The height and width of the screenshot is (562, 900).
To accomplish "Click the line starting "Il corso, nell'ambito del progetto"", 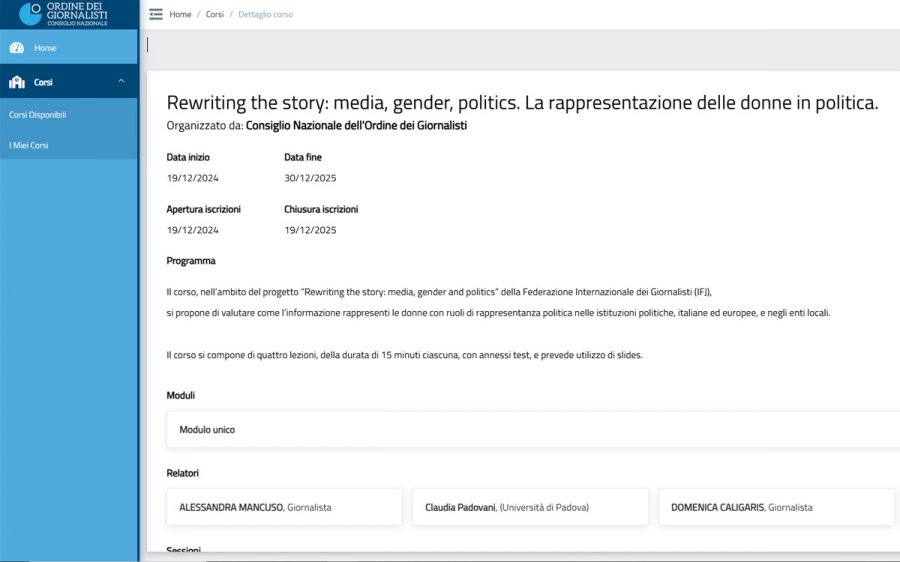I will (x=439, y=292).
